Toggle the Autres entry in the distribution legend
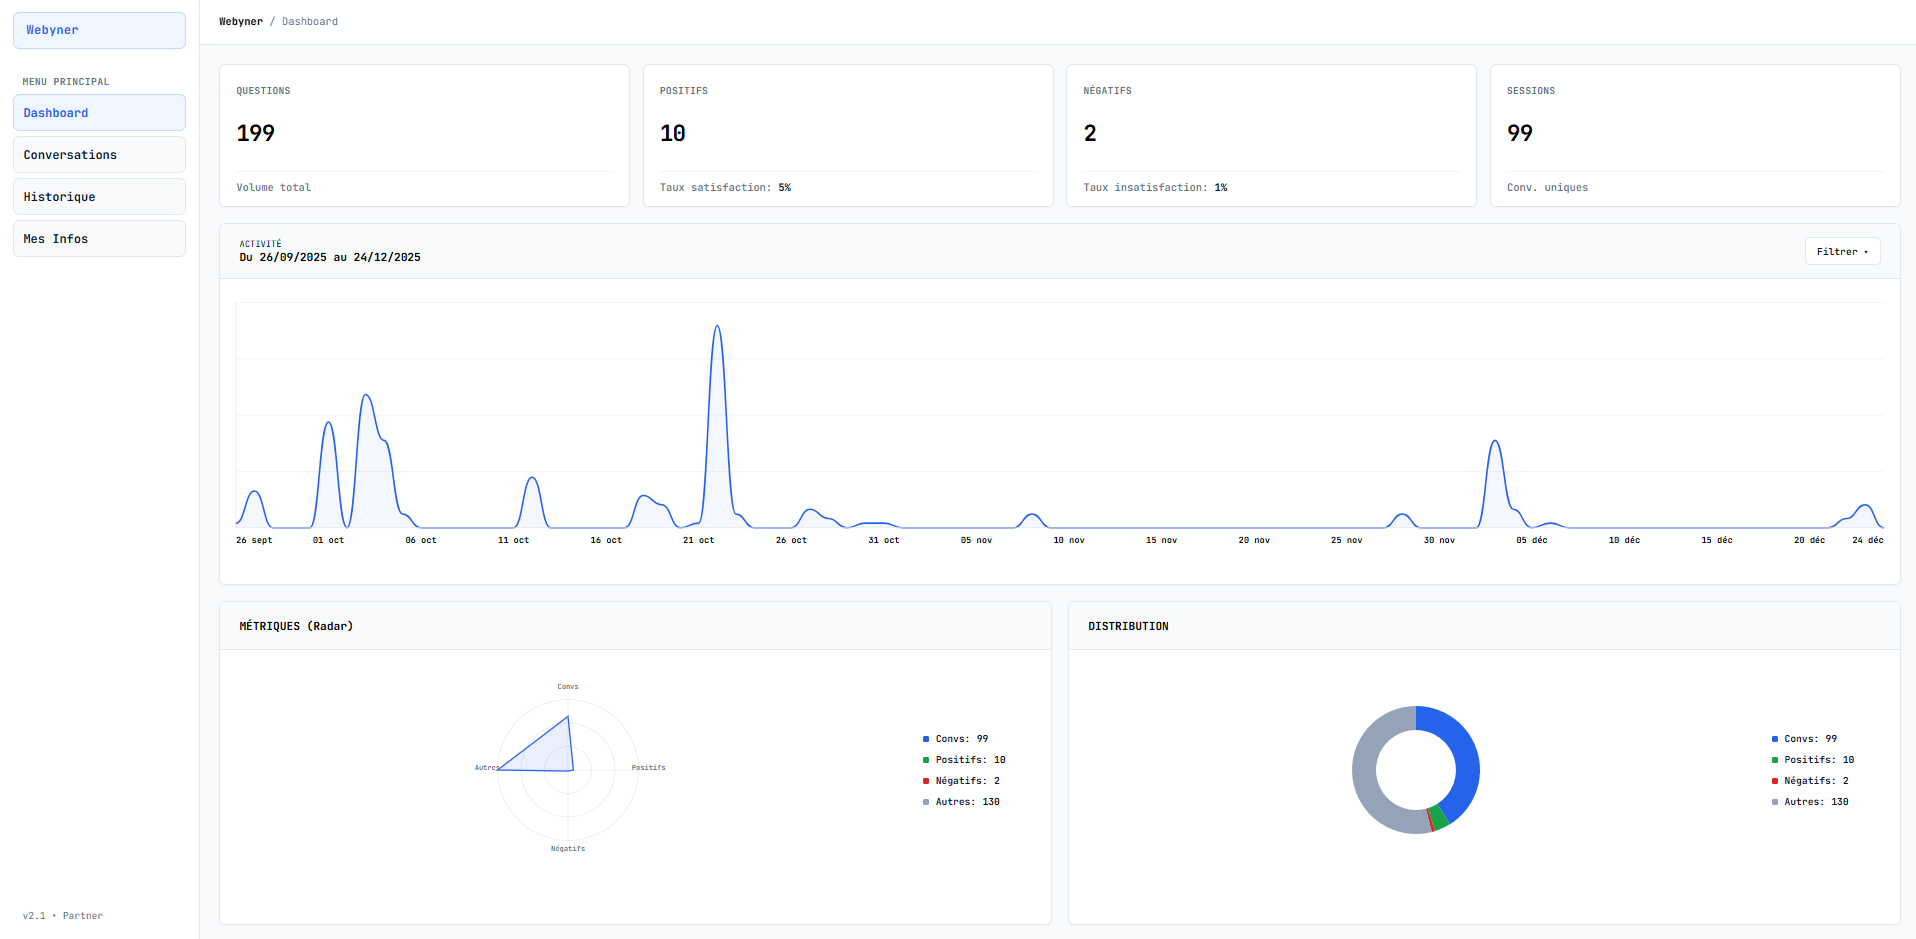Image resolution: width=1916 pixels, height=939 pixels. 1812,801
